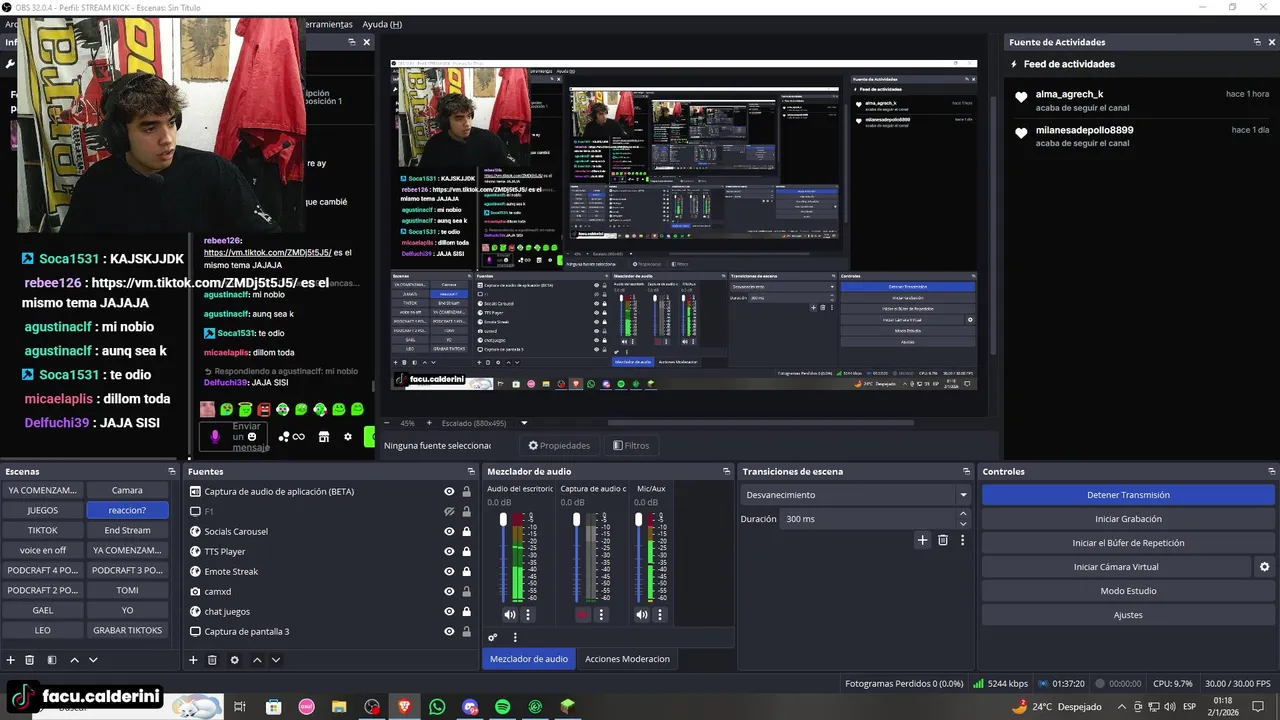This screenshot has height=720, width=1280.
Task: Open WhatsApp from the taskbar
Action: point(437,707)
